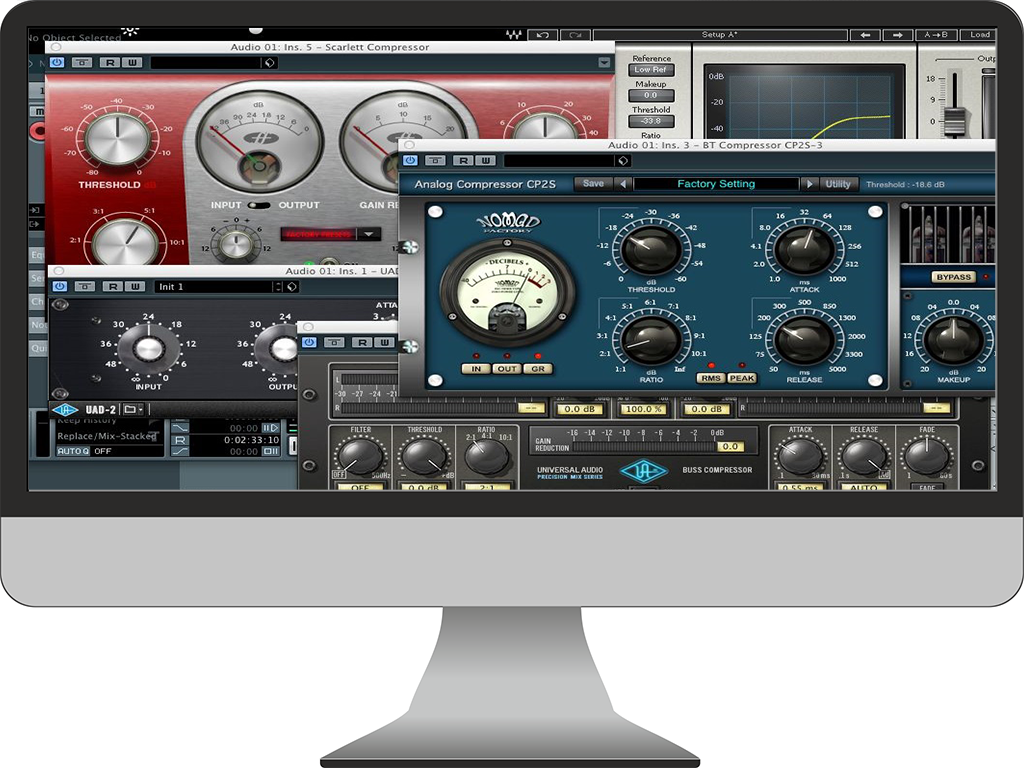Enable Read automation in Scarlett Compressor window
The height and width of the screenshot is (768, 1024).
(x=110, y=63)
